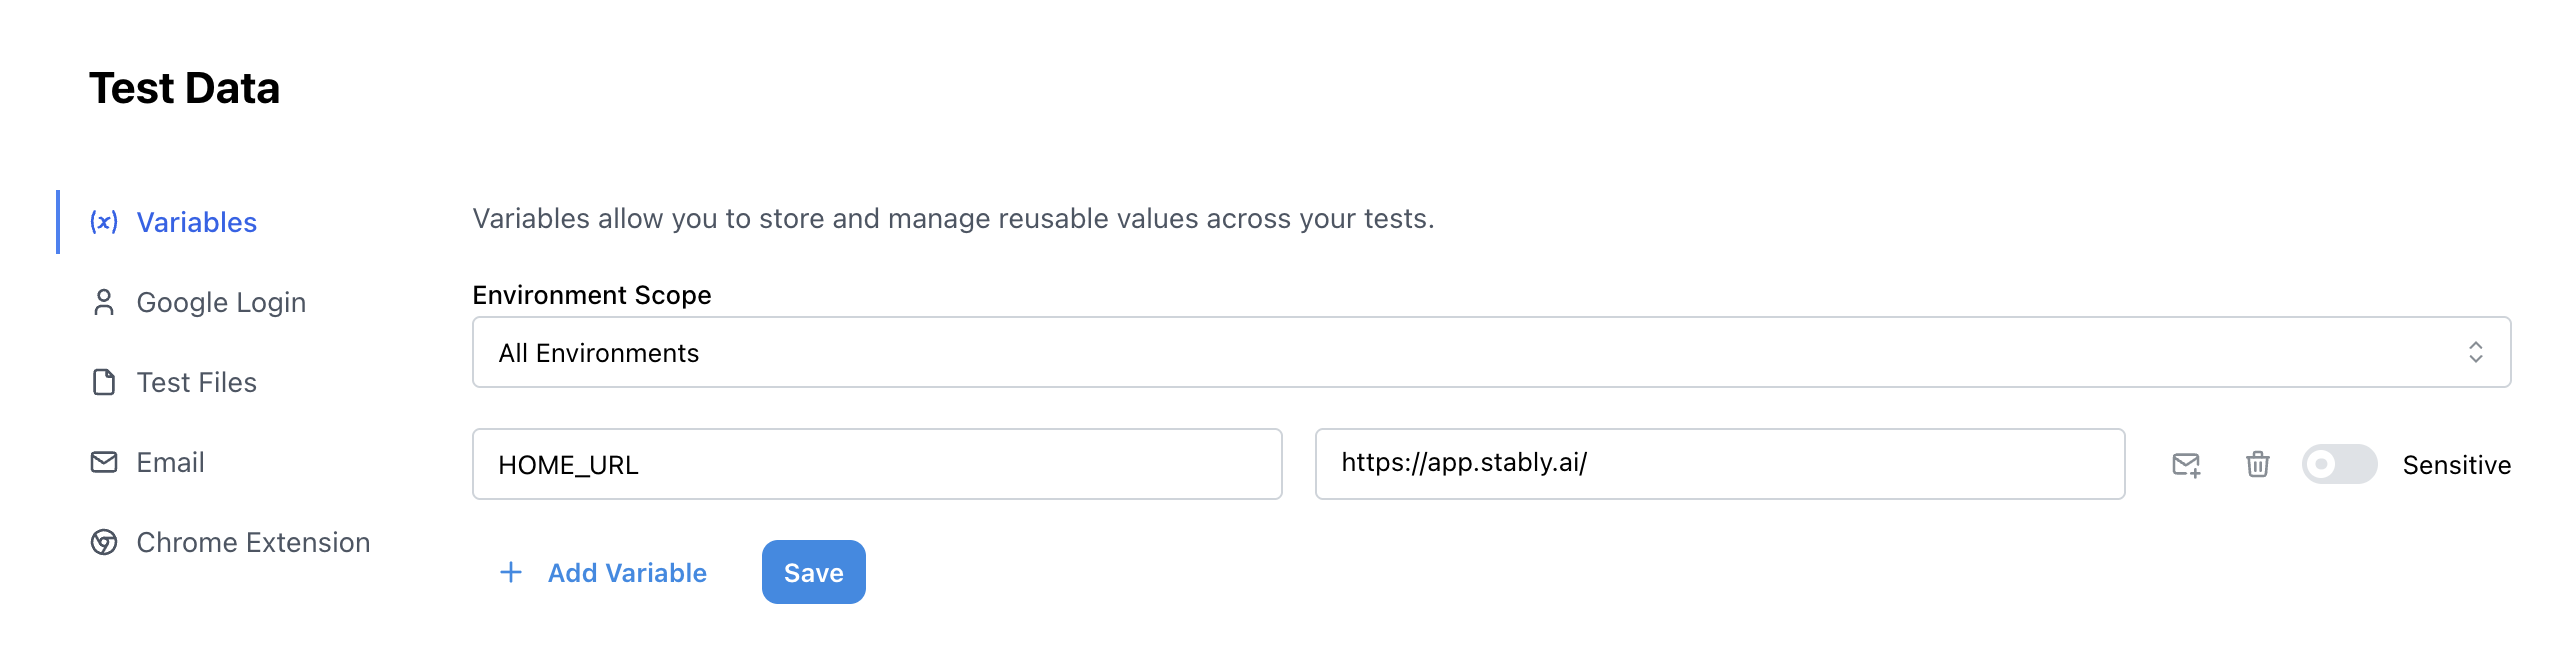Open the Environment Scope dropdown

pyautogui.click(x=1490, y=352)
